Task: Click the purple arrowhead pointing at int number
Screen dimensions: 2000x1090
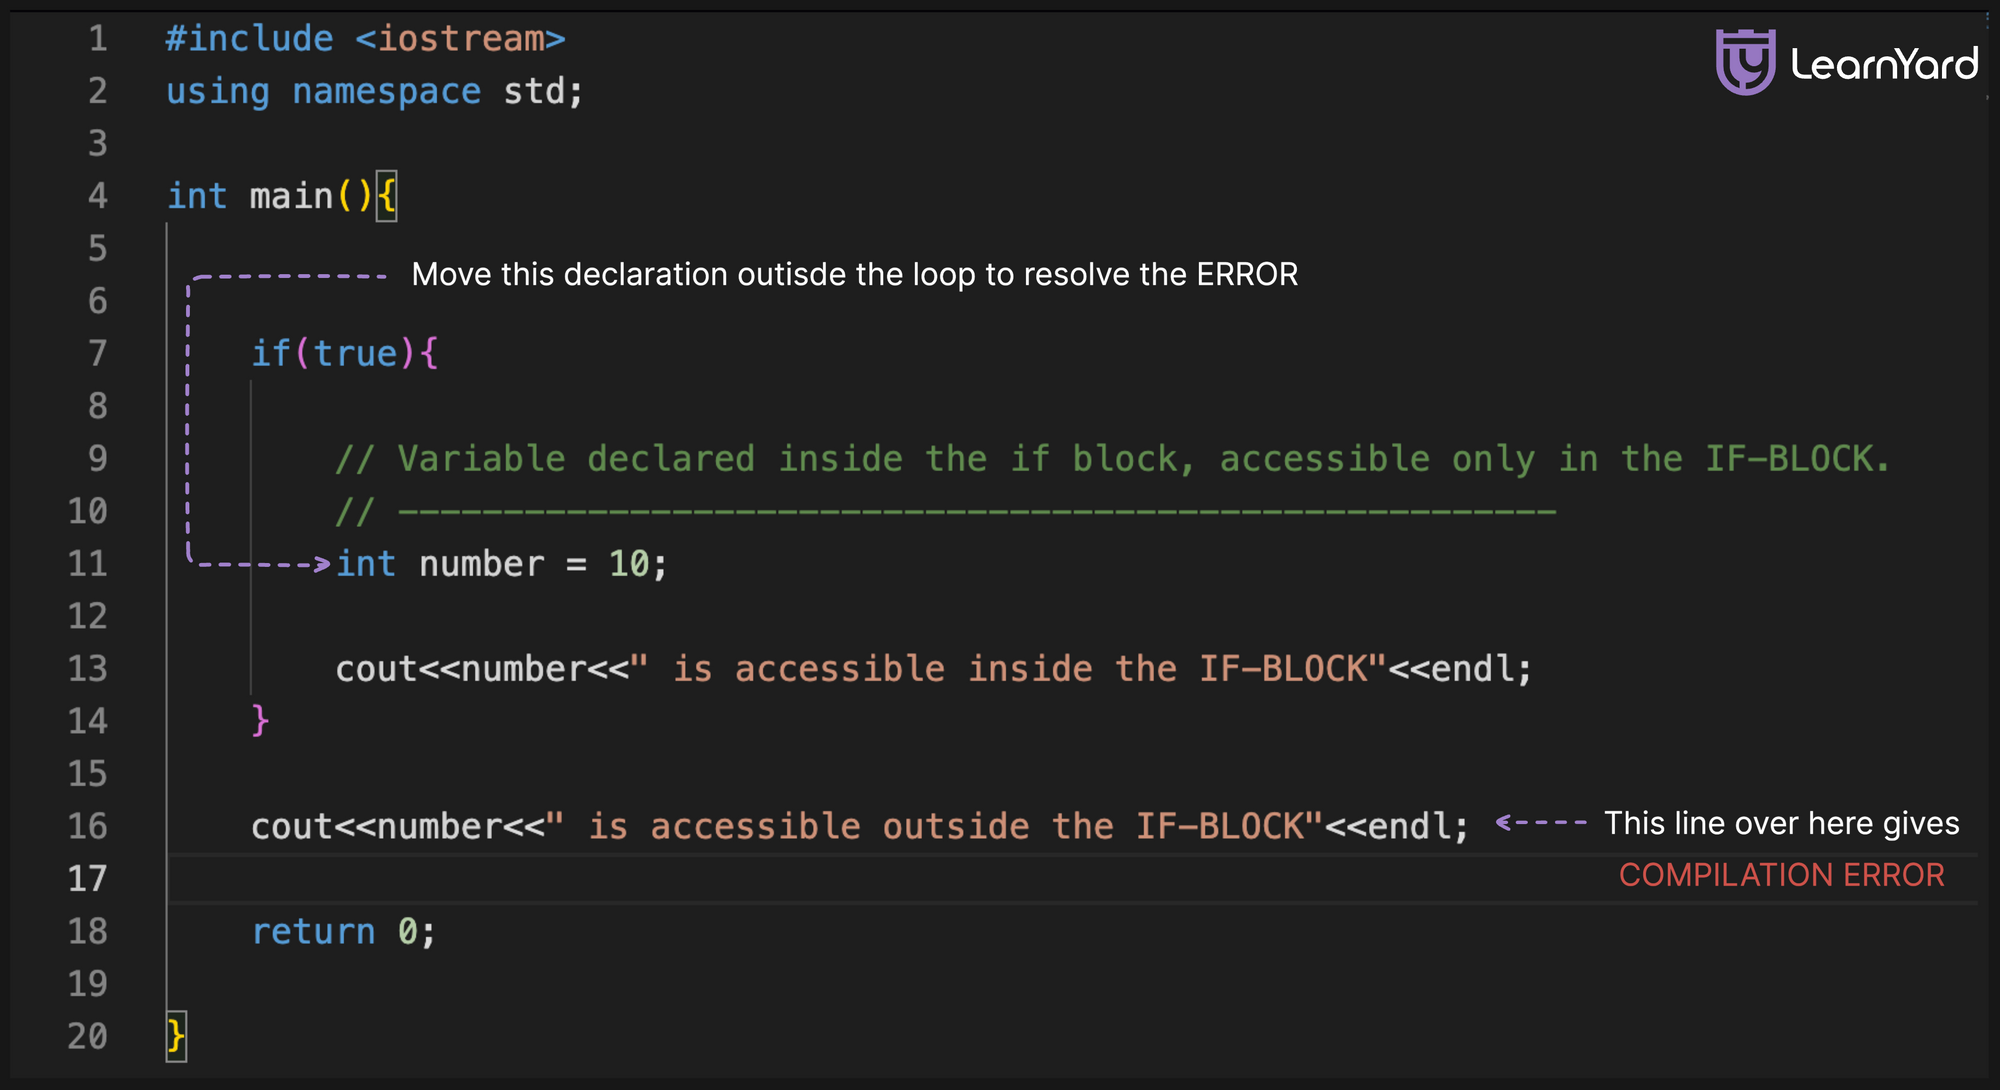Action: pyautogui.click(x=321, y=564)
